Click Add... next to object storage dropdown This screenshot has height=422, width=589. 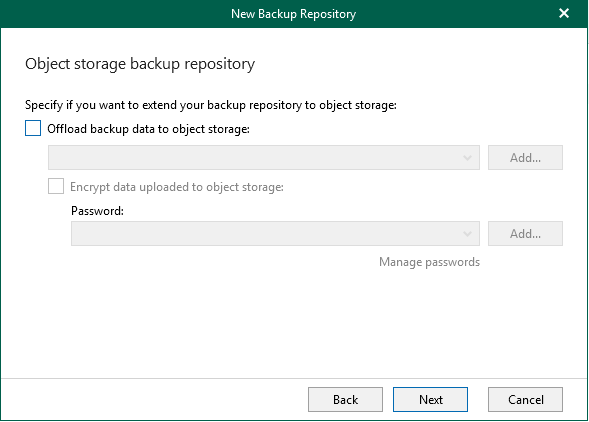point(525,157)
